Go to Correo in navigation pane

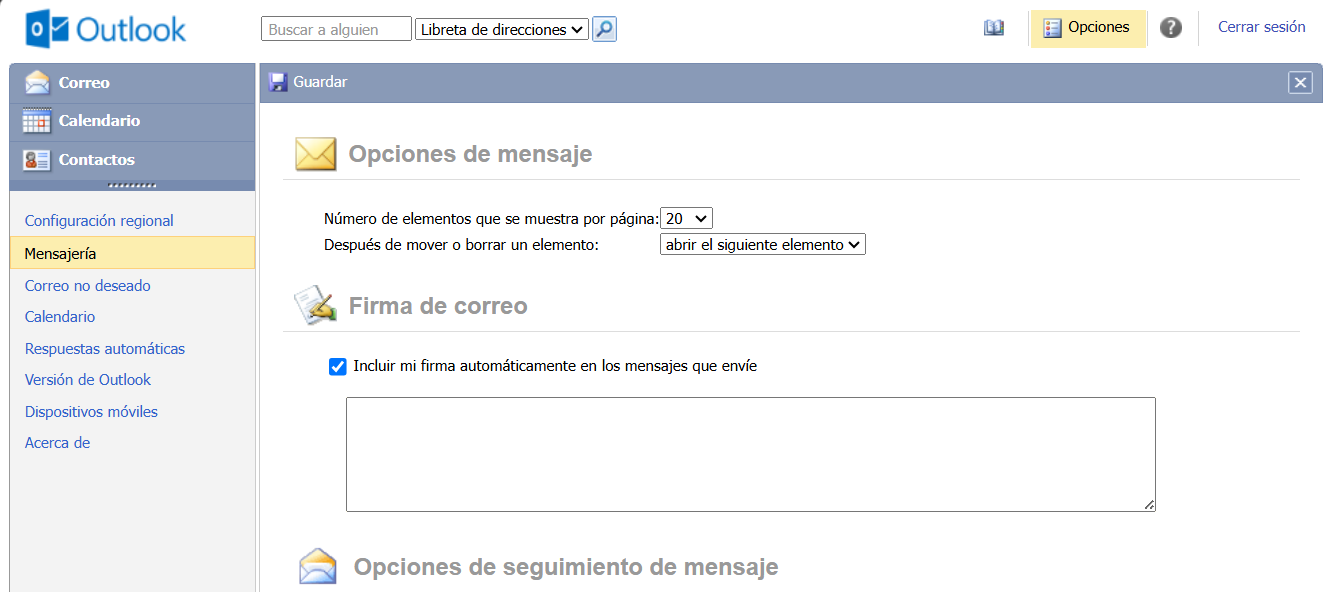(x=132, y=83)
